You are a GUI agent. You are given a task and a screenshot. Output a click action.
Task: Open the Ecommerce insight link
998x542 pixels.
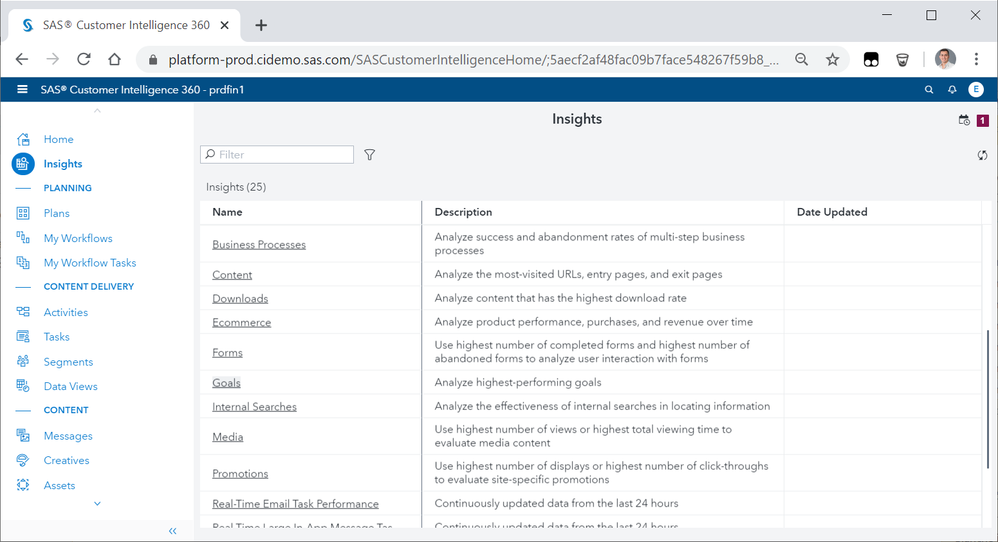coord(241,323)
